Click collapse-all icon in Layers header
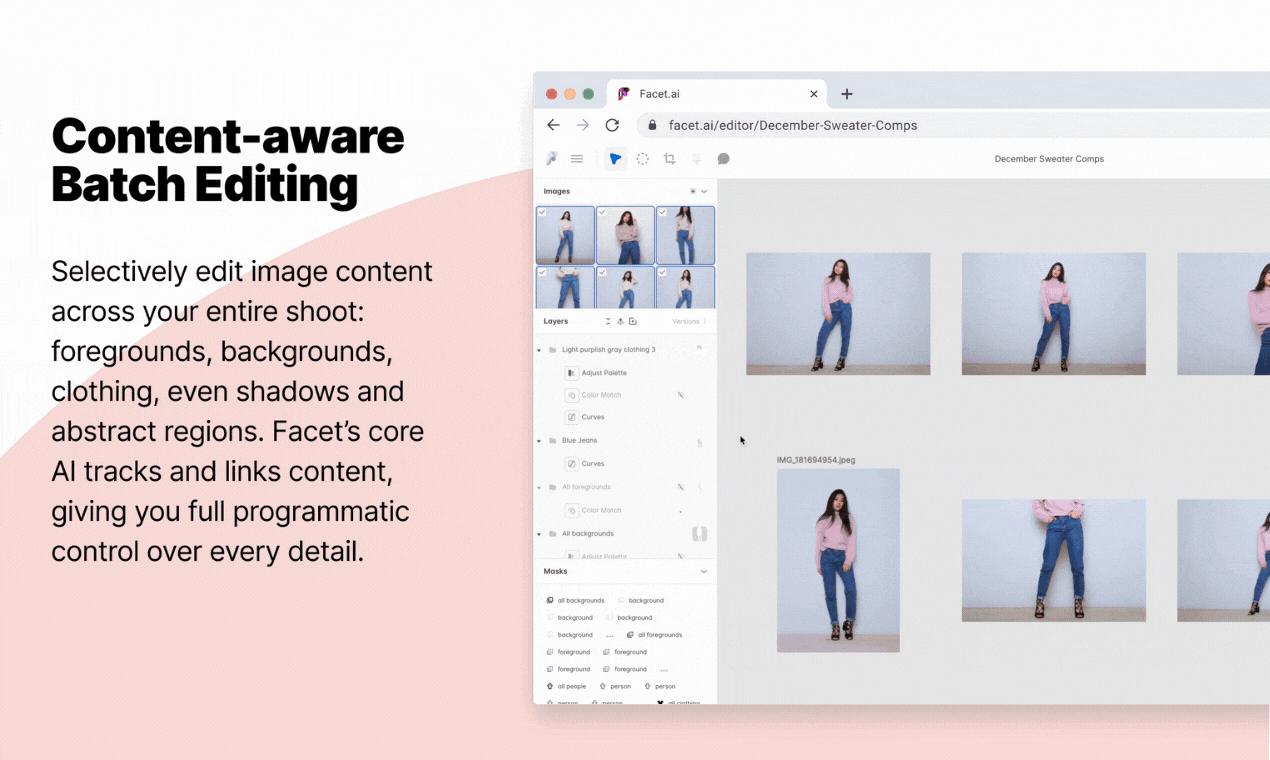Screen dimensions: 1270x760 tap(608, 322)
